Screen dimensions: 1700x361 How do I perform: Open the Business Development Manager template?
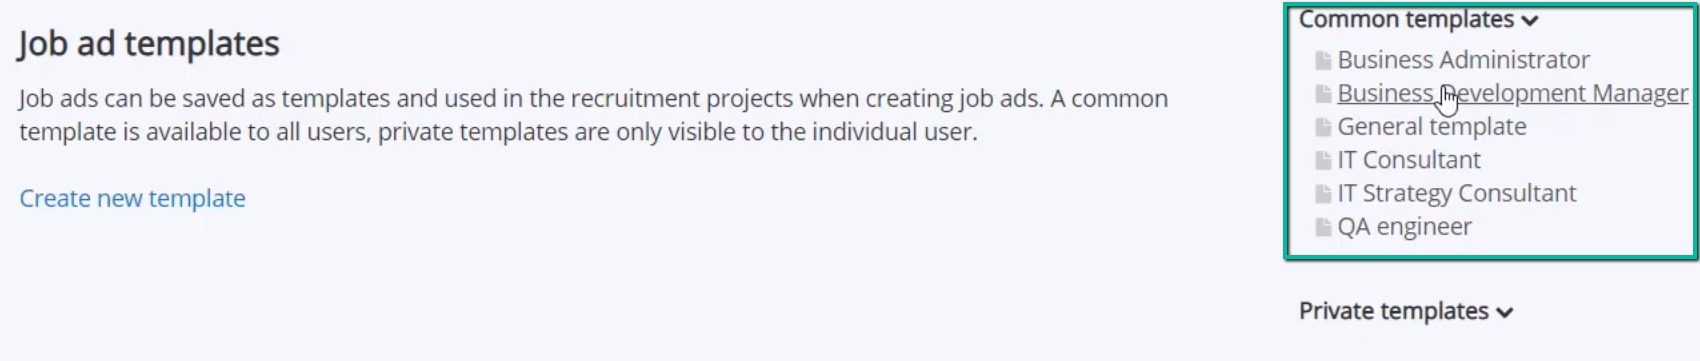pos(1512,93)
